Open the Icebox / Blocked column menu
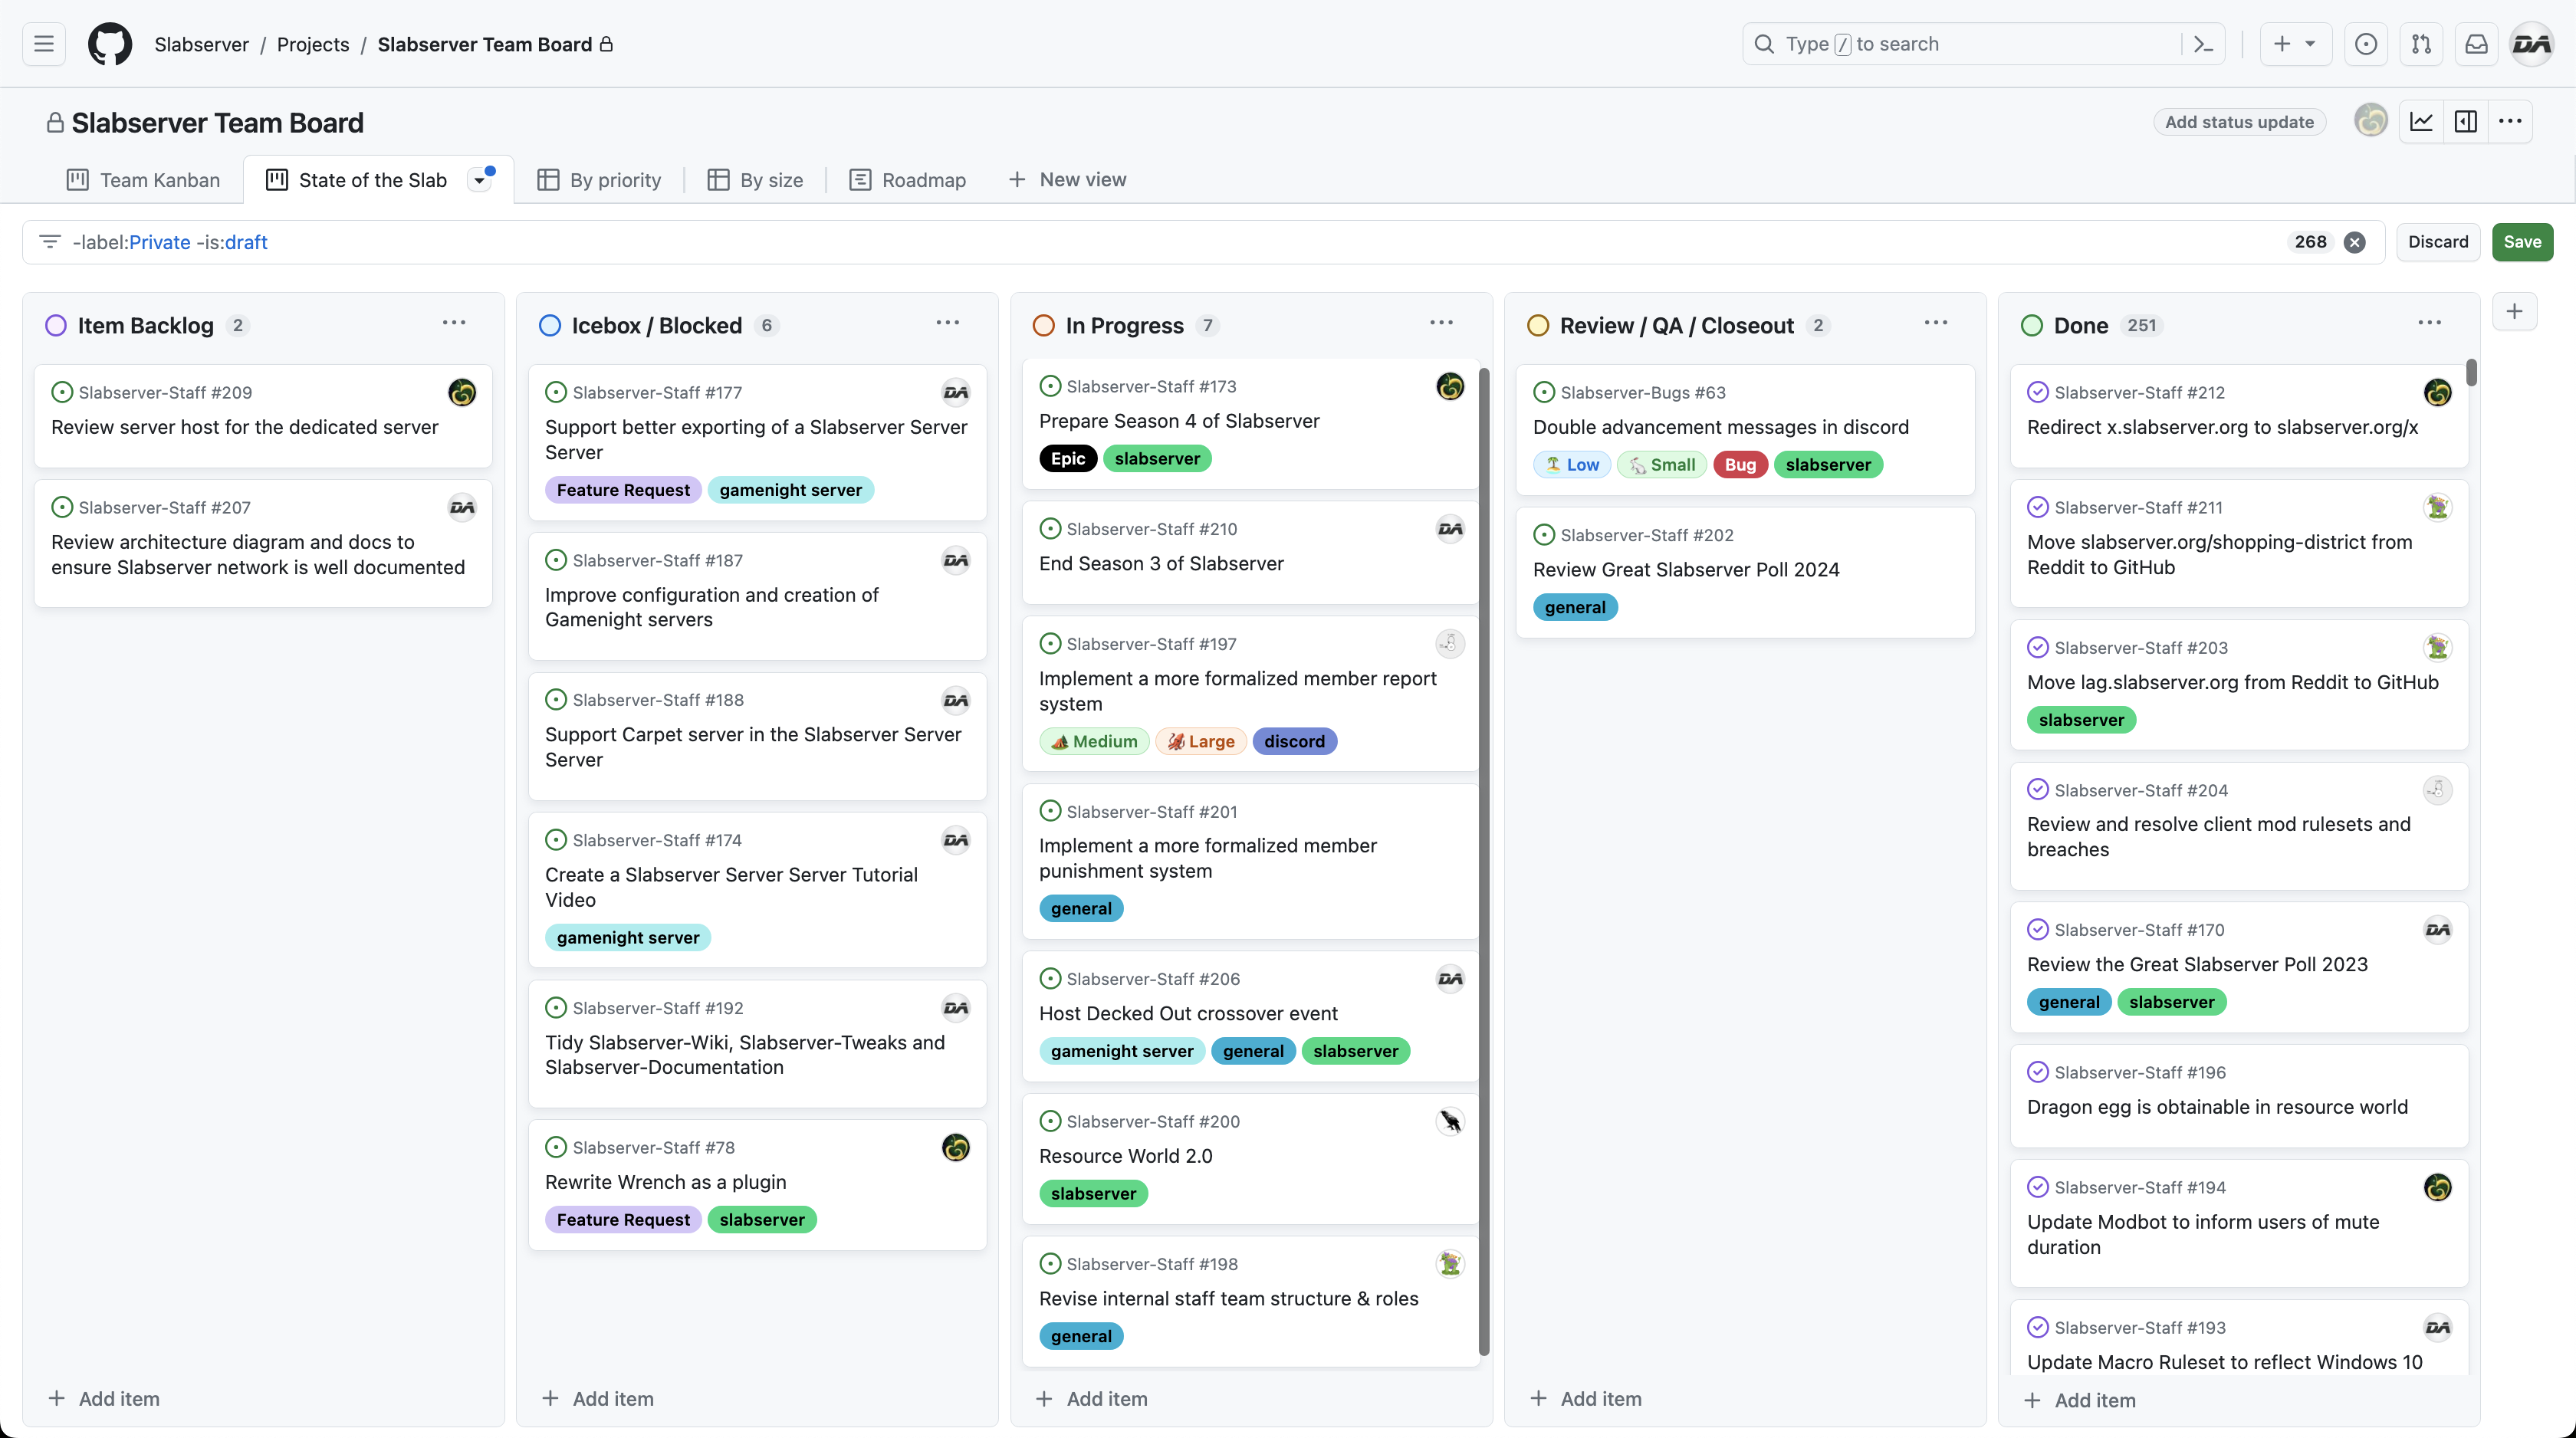Viewport: 2576px width, 1438px height. tap(947, 323)
